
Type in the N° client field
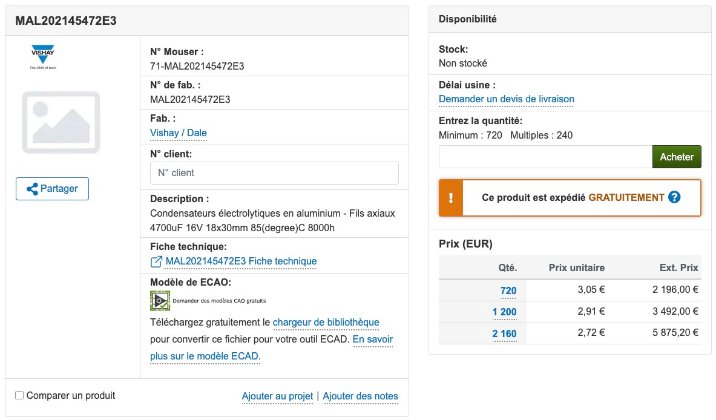pos(274,173)
